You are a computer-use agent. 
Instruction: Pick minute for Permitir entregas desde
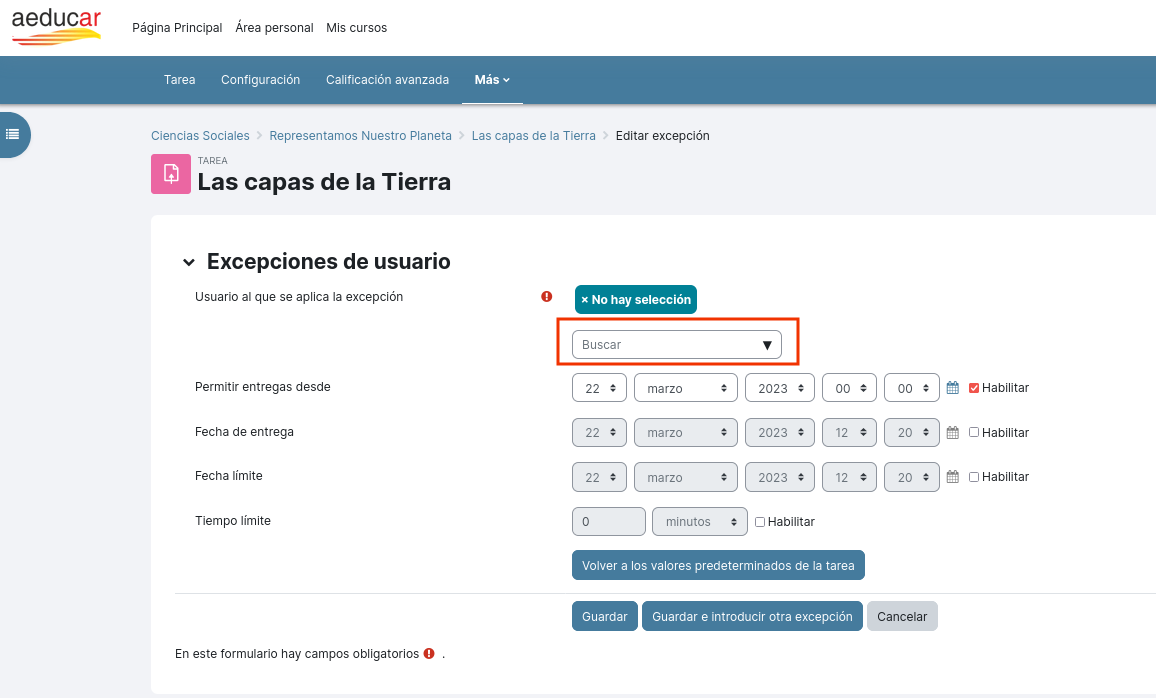pos(912,388)
